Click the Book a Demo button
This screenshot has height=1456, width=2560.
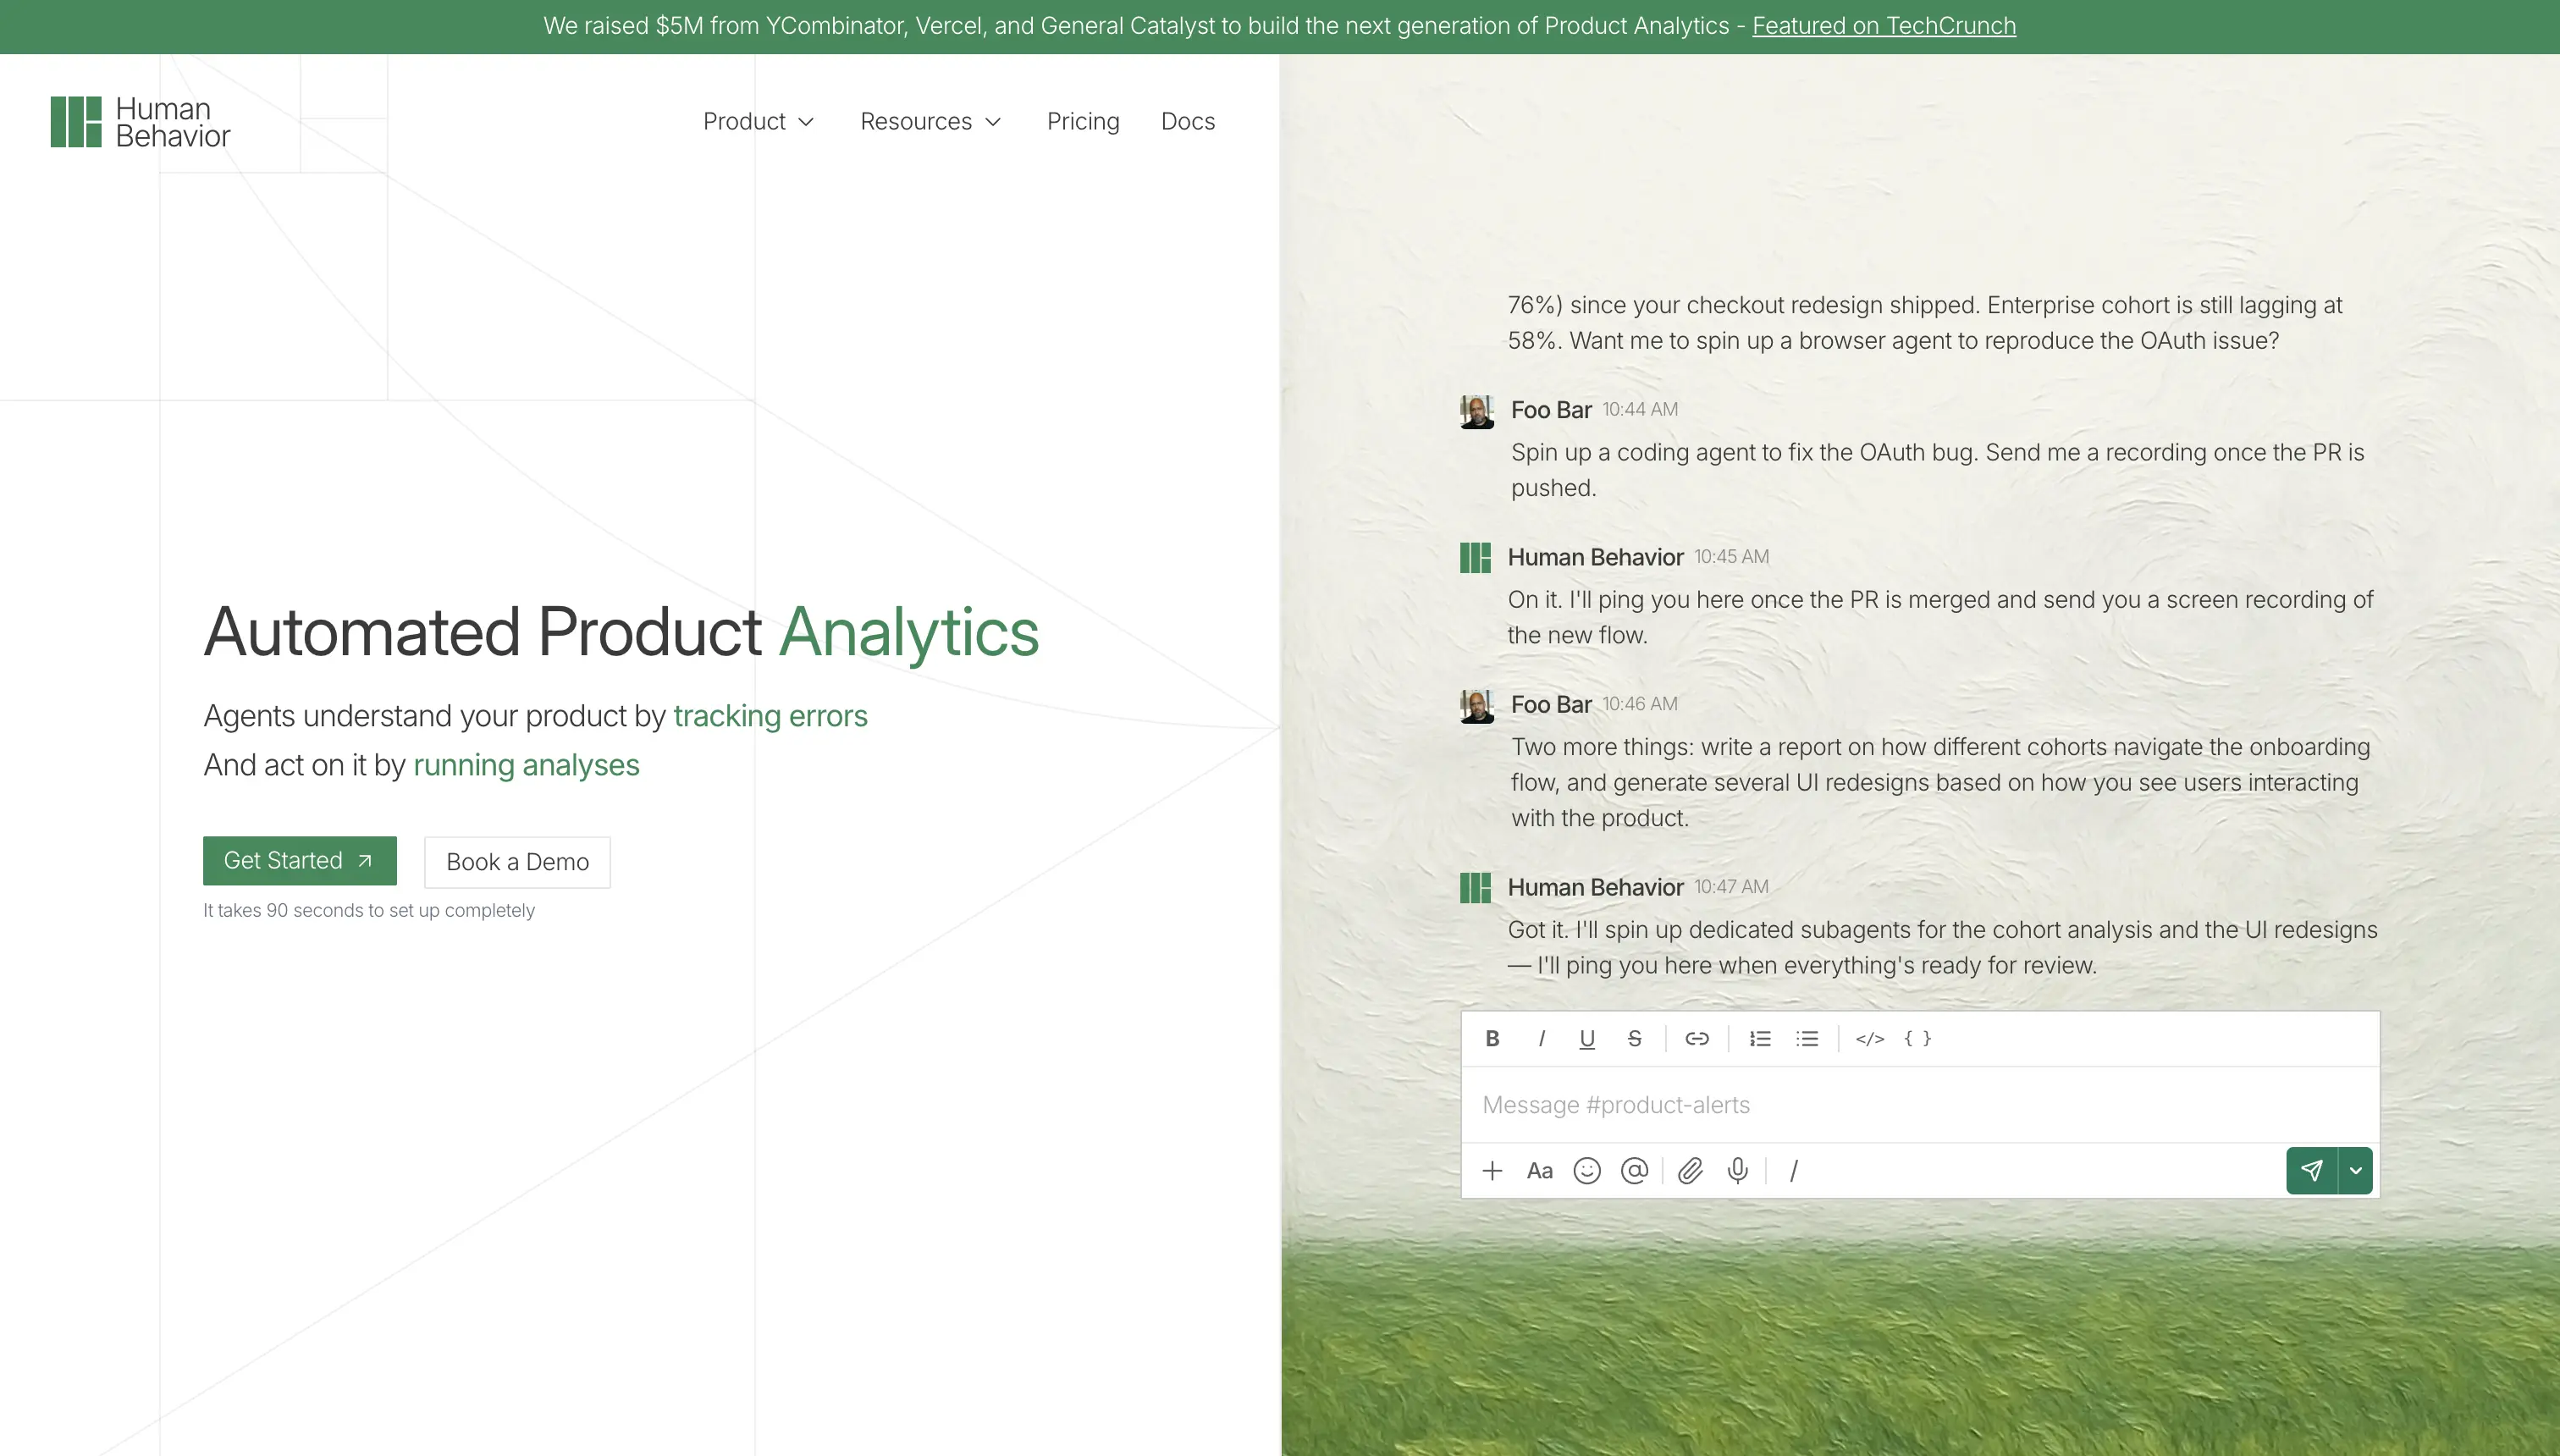click(517, 862)
